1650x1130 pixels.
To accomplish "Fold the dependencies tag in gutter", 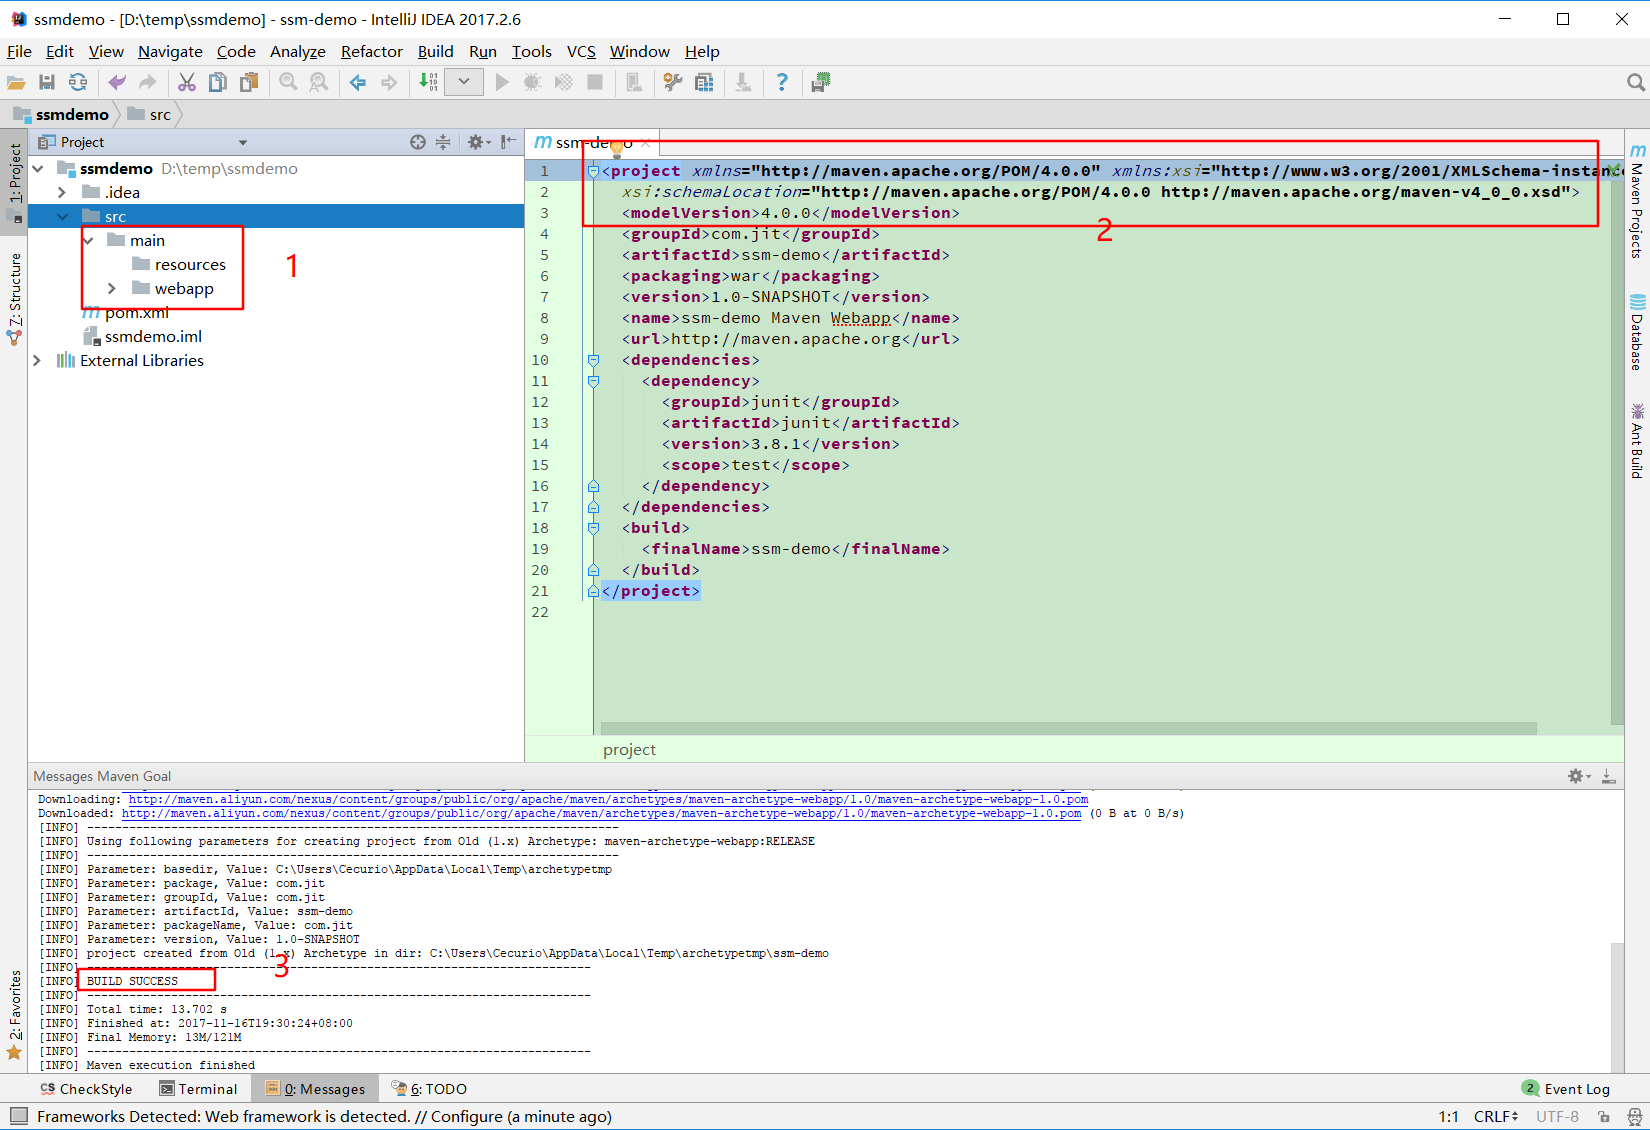I will (593, 360).
